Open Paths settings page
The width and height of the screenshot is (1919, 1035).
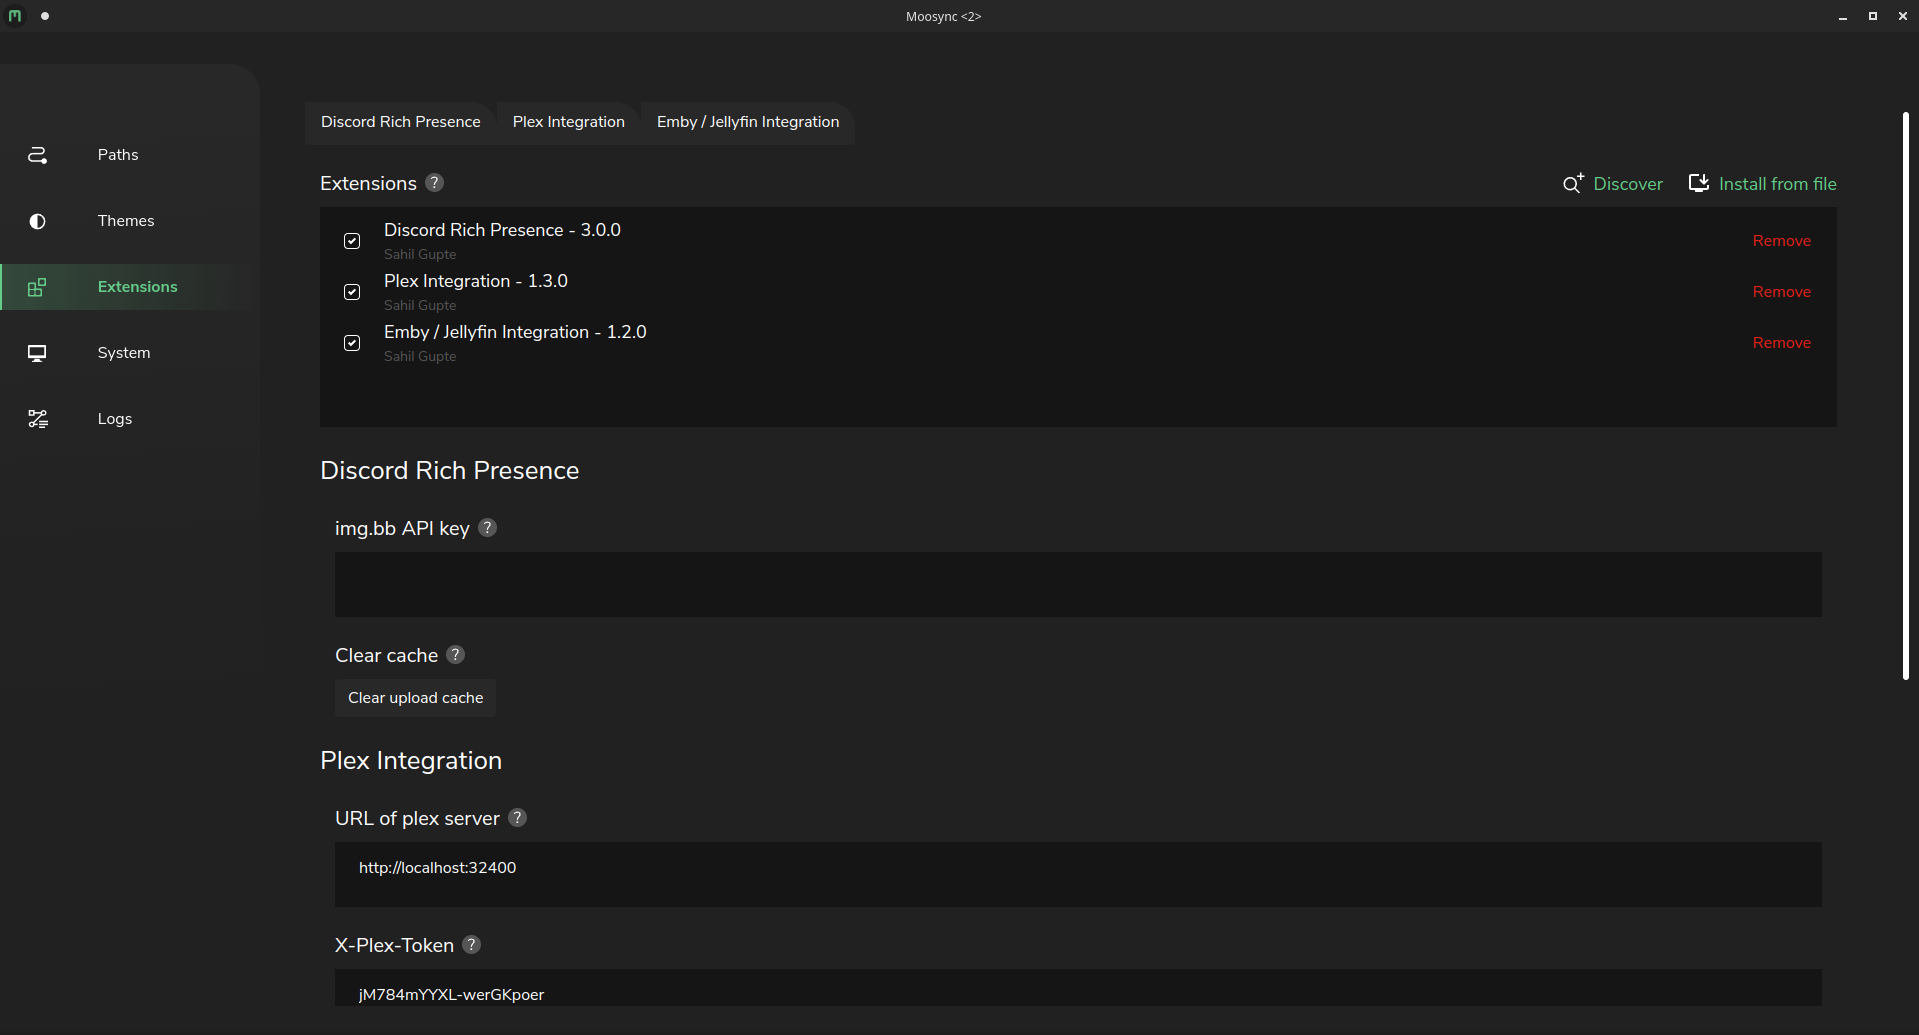click(118, 155)
